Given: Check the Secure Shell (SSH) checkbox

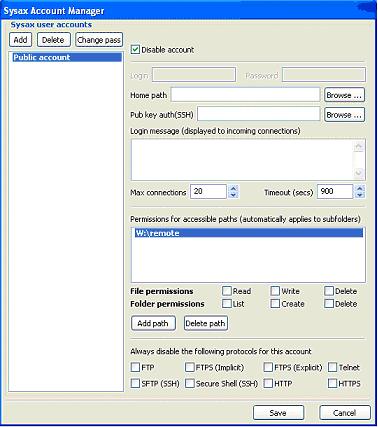Looking at the screenshot, I should click(x=190, y=383).
